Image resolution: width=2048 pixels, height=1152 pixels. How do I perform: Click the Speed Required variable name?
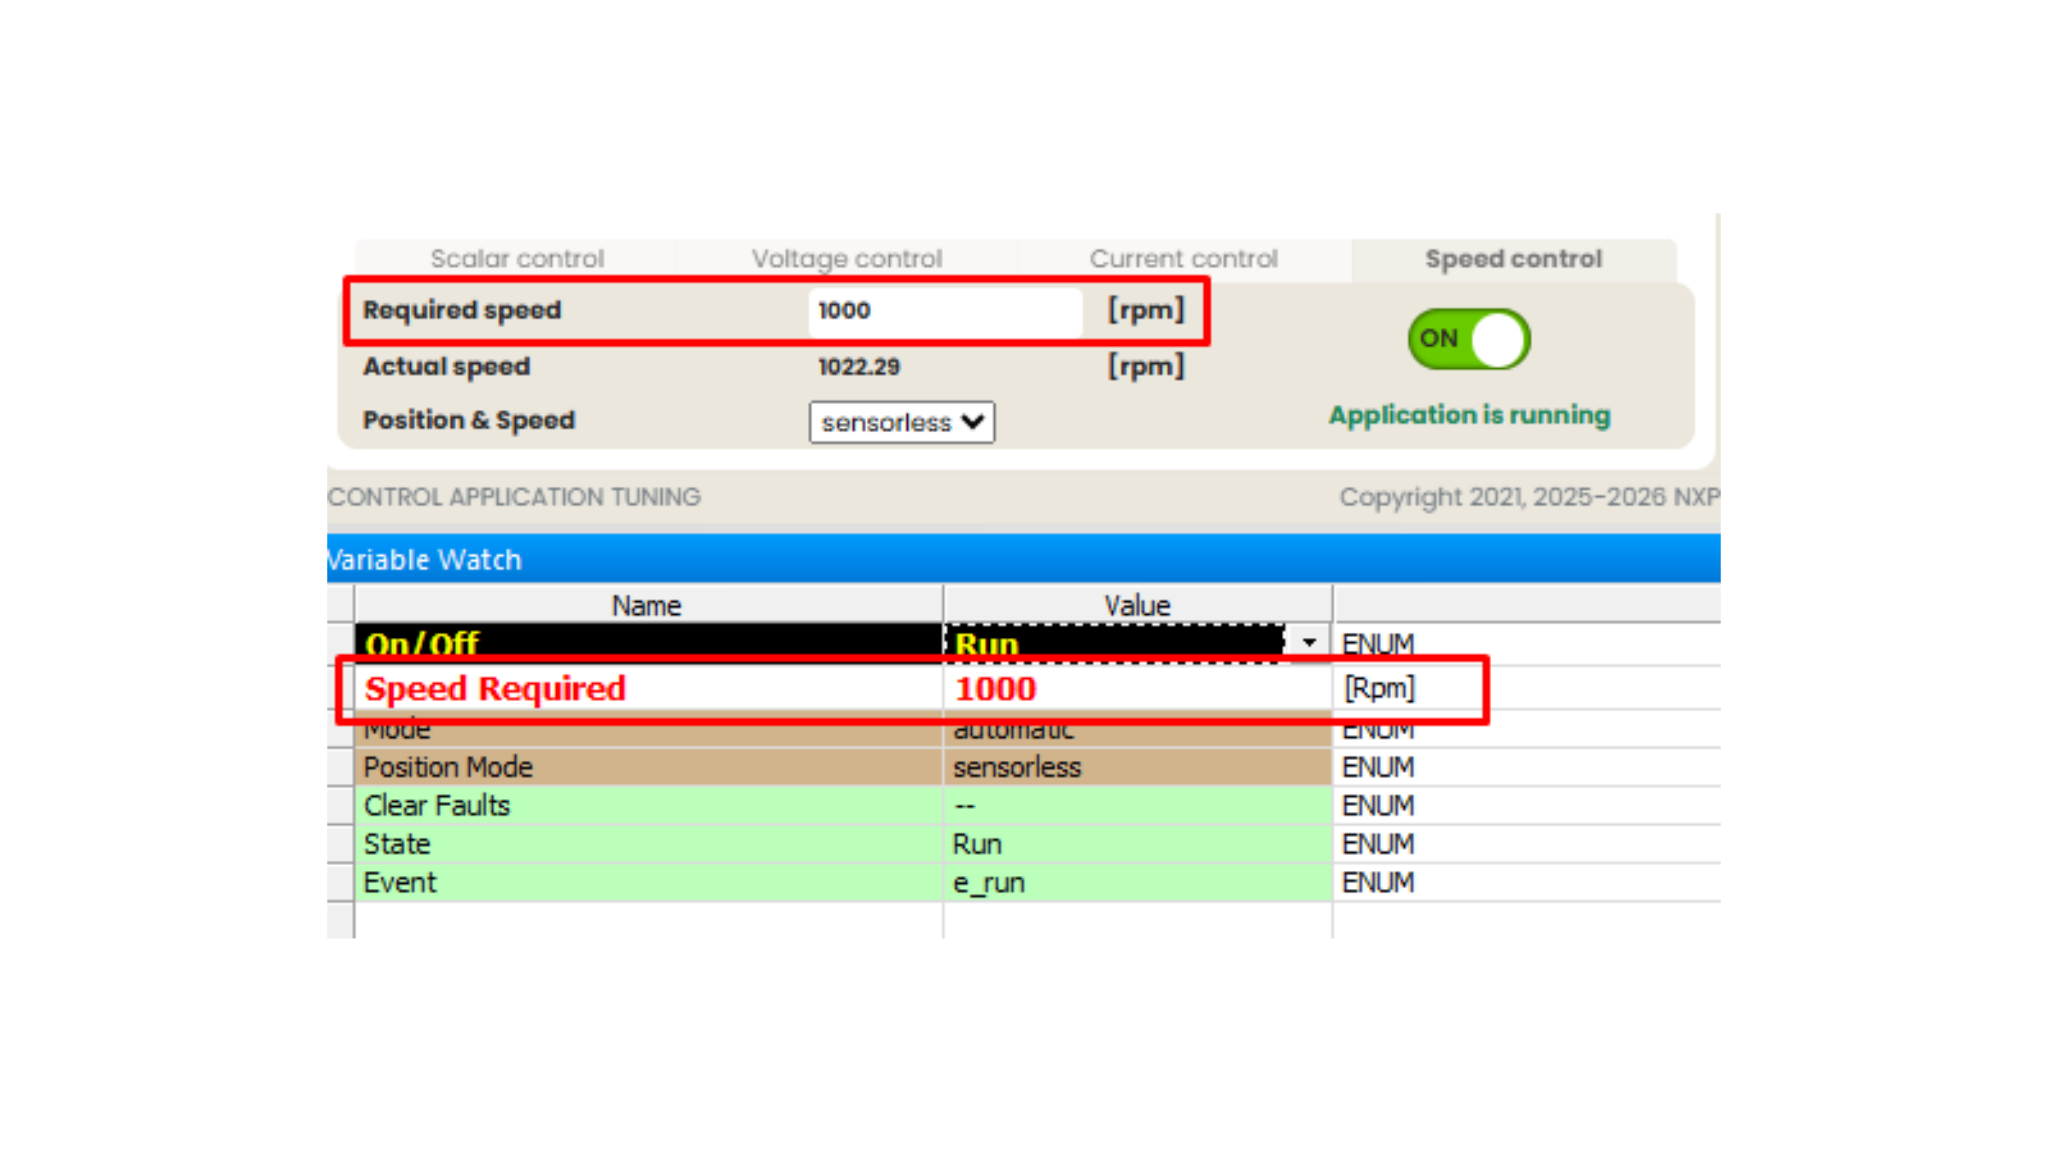[x=495, y=688]
